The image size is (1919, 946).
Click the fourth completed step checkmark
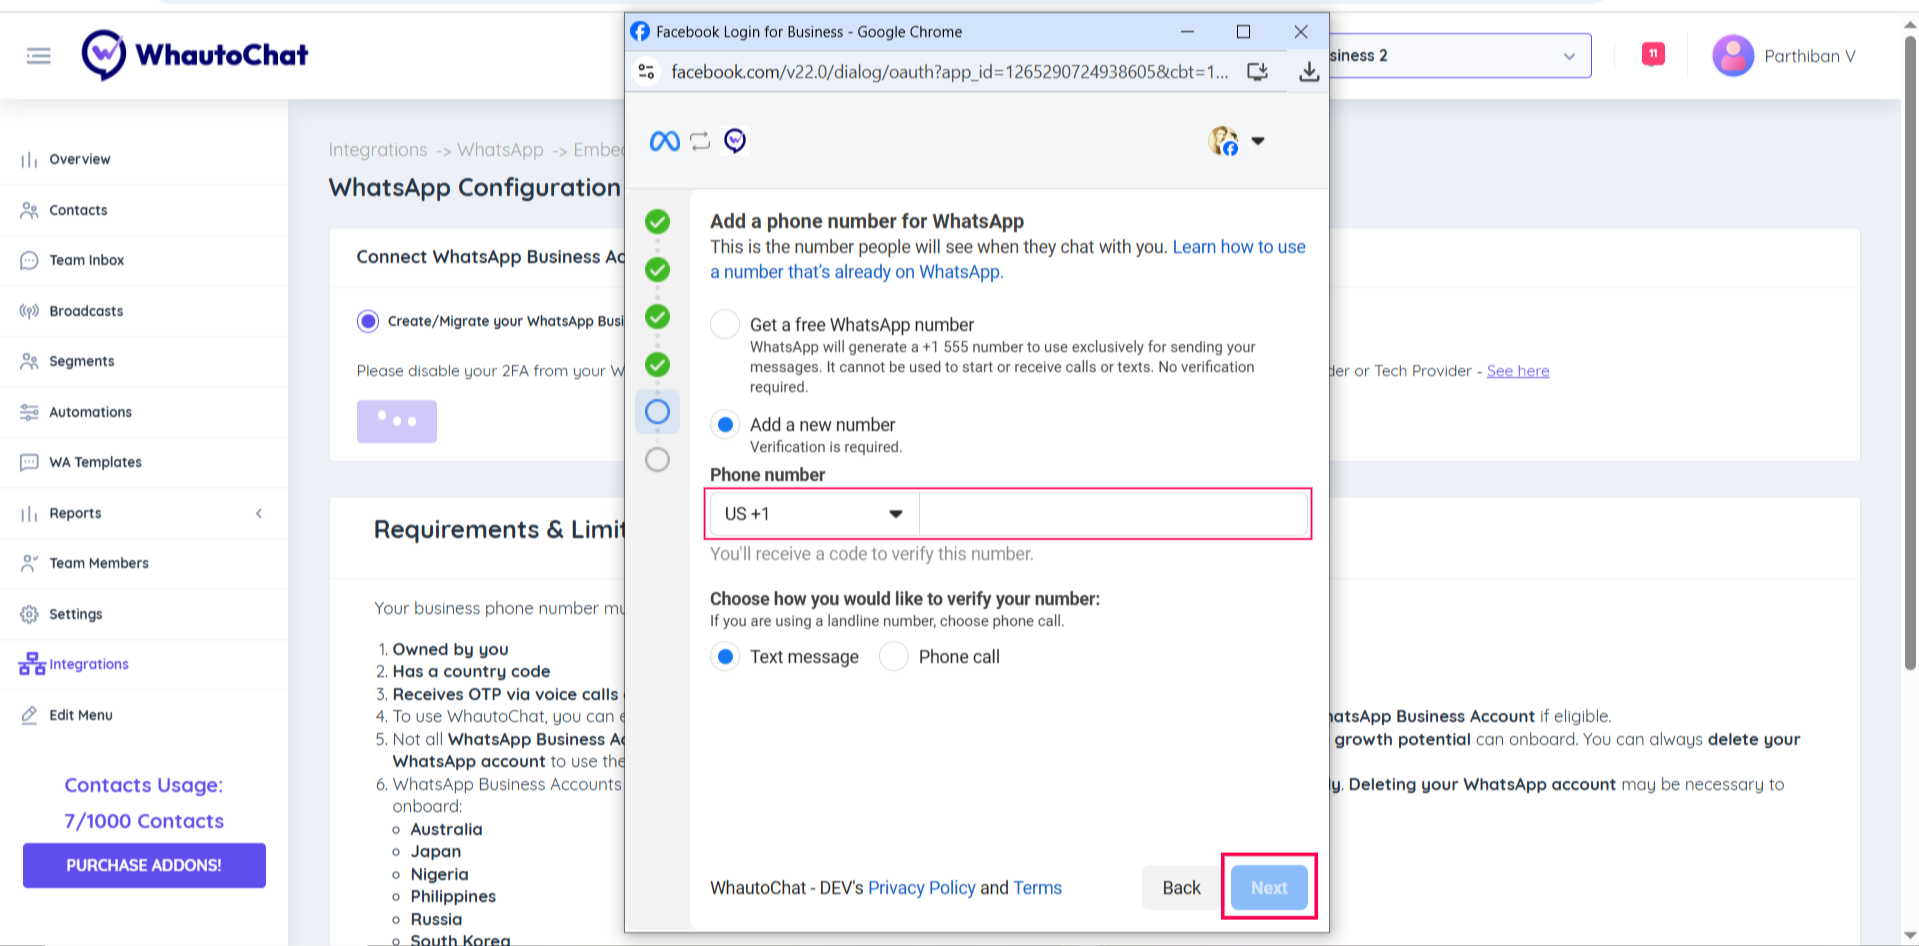657,365
